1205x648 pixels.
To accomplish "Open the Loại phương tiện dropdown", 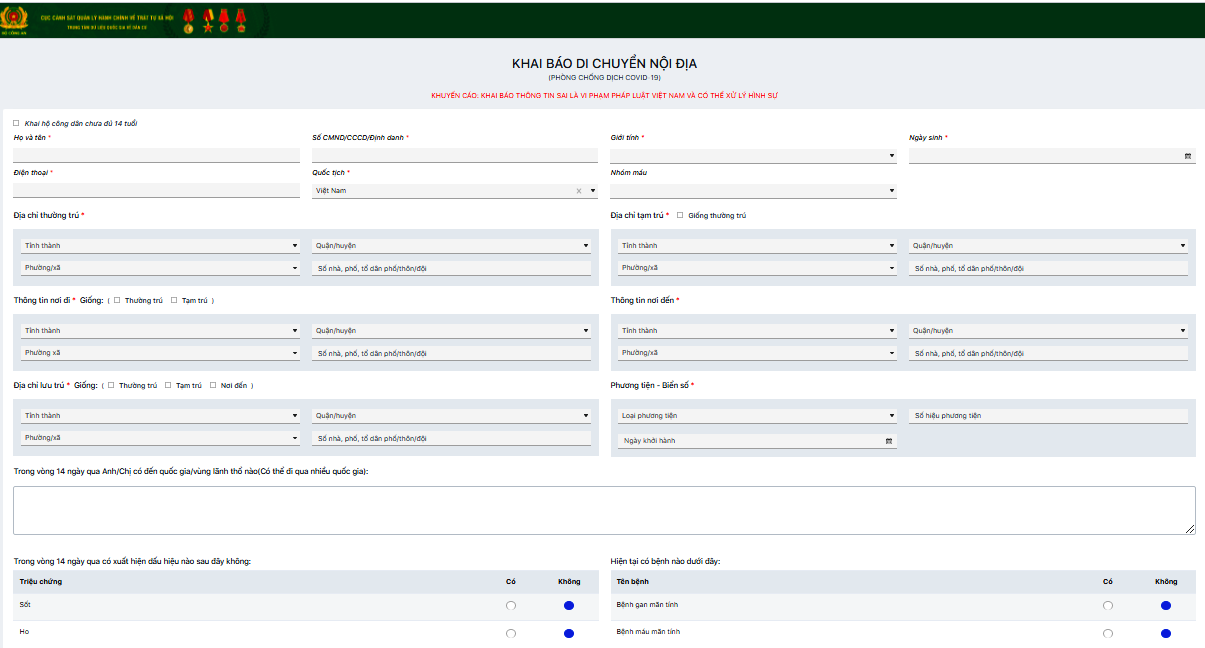I will click(x=757, y=416).
